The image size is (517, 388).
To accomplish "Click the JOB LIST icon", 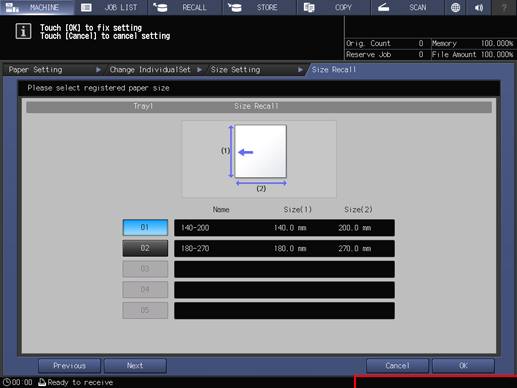I will (x=86, y=7).
